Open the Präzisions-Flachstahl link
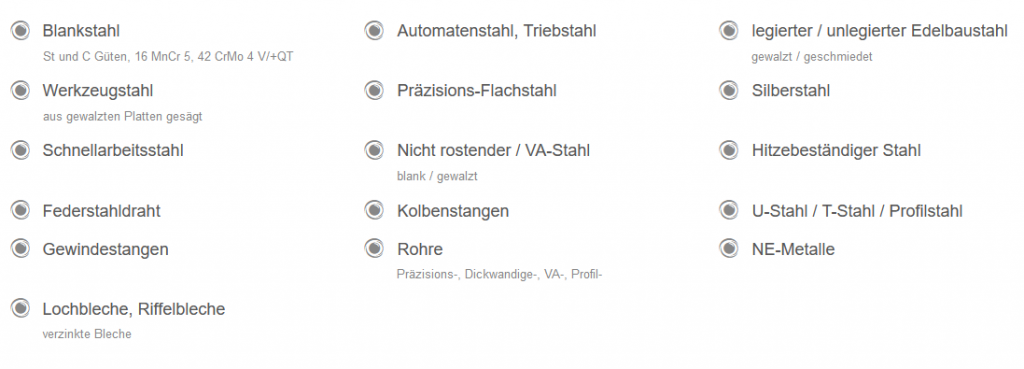Image resolution: width=1024 pixels, height=369 pixels. click(x=477, y=90)
